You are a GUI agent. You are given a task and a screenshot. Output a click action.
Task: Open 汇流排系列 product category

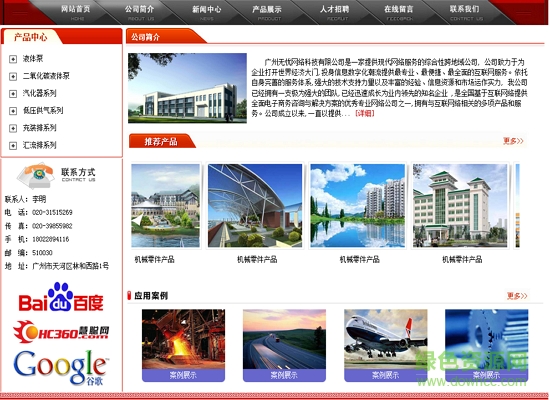tap(39, 145)
